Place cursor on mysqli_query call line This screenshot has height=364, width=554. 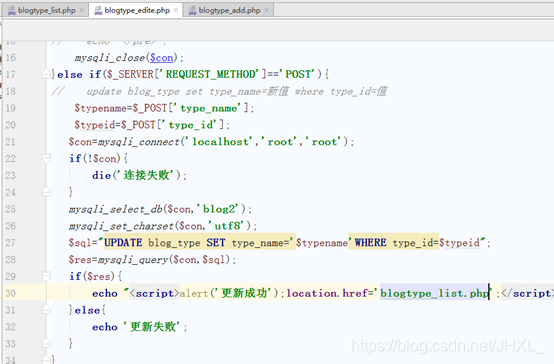point(152,259)
